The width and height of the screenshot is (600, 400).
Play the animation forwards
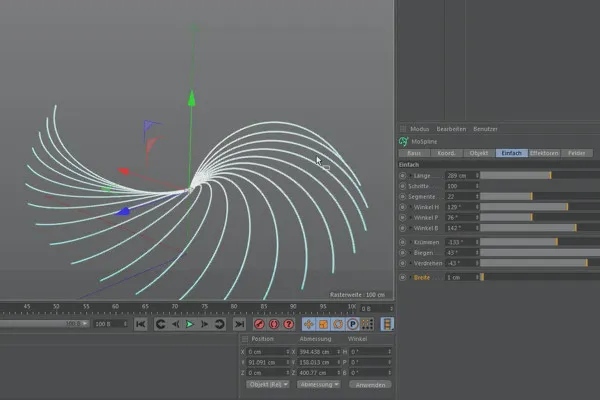click(x=190, y=324)
